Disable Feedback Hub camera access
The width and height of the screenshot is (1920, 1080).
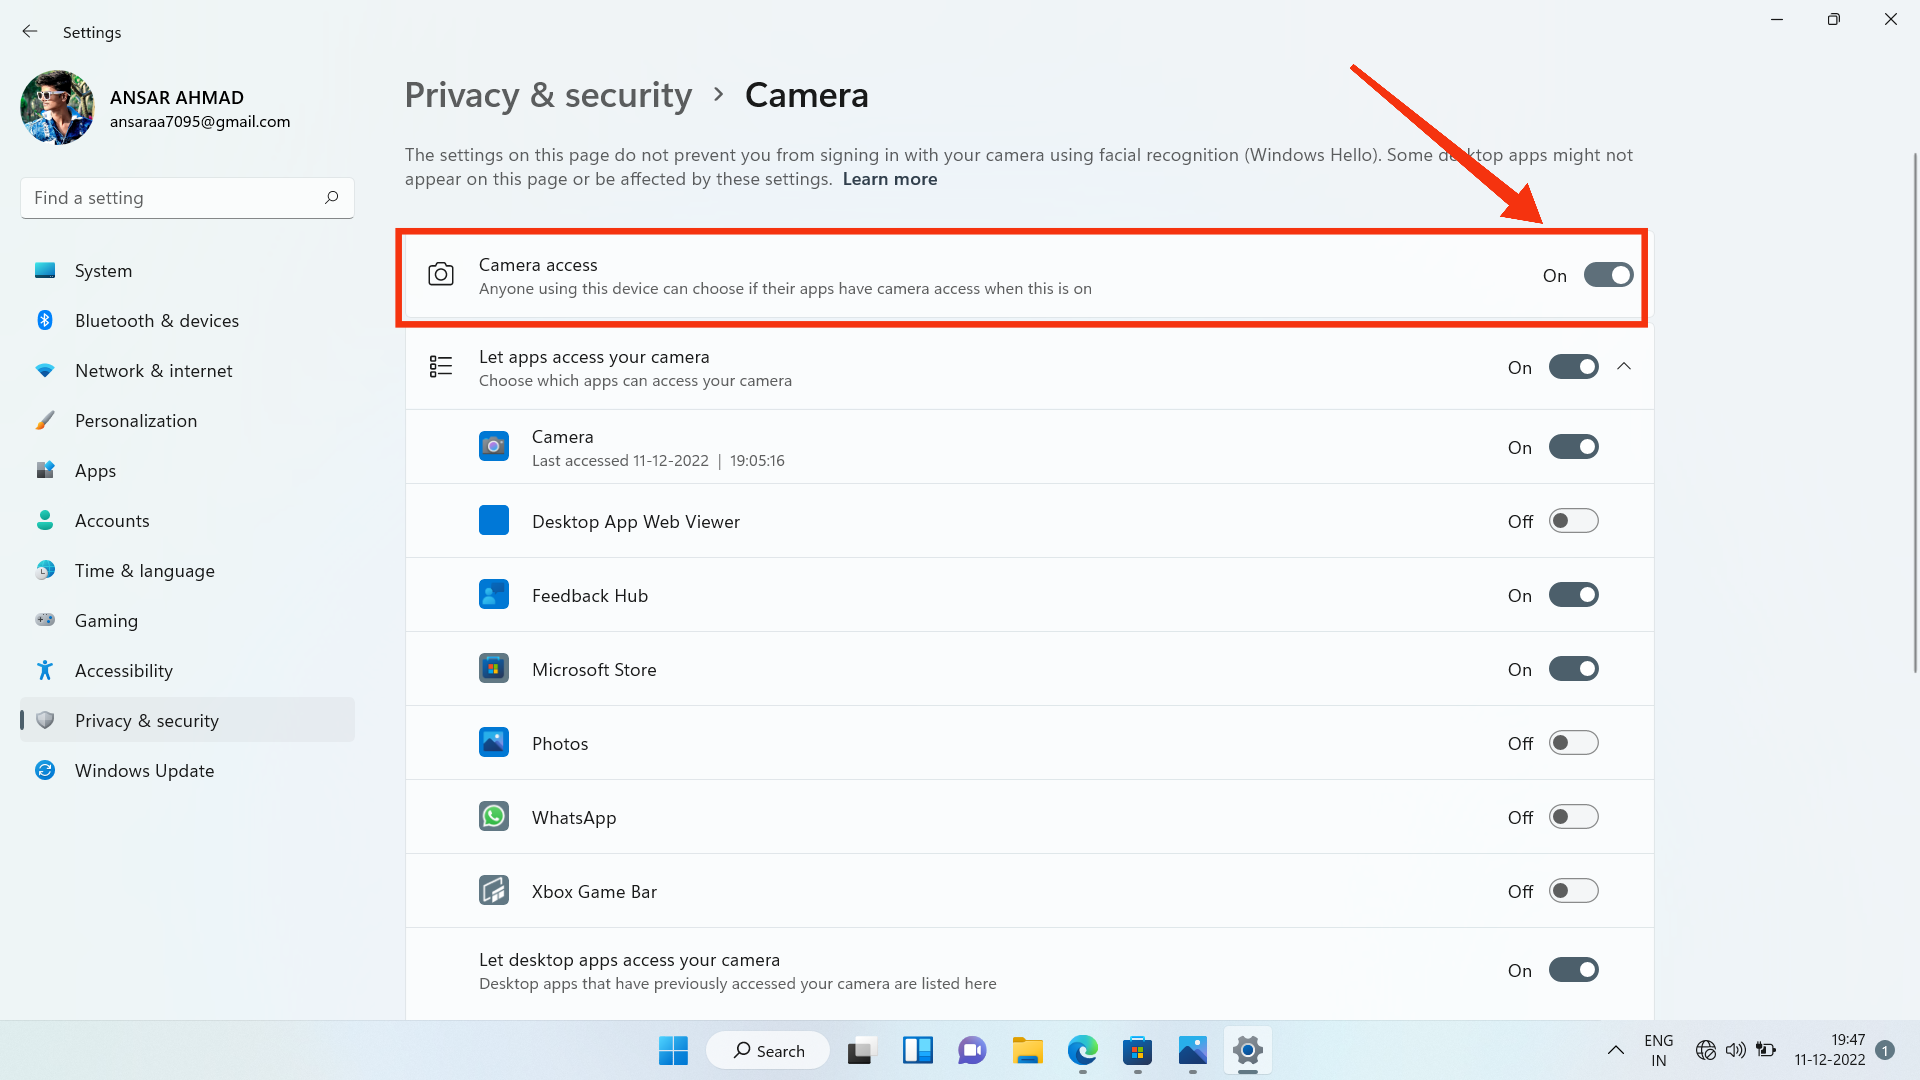(x=1574, y=594)
